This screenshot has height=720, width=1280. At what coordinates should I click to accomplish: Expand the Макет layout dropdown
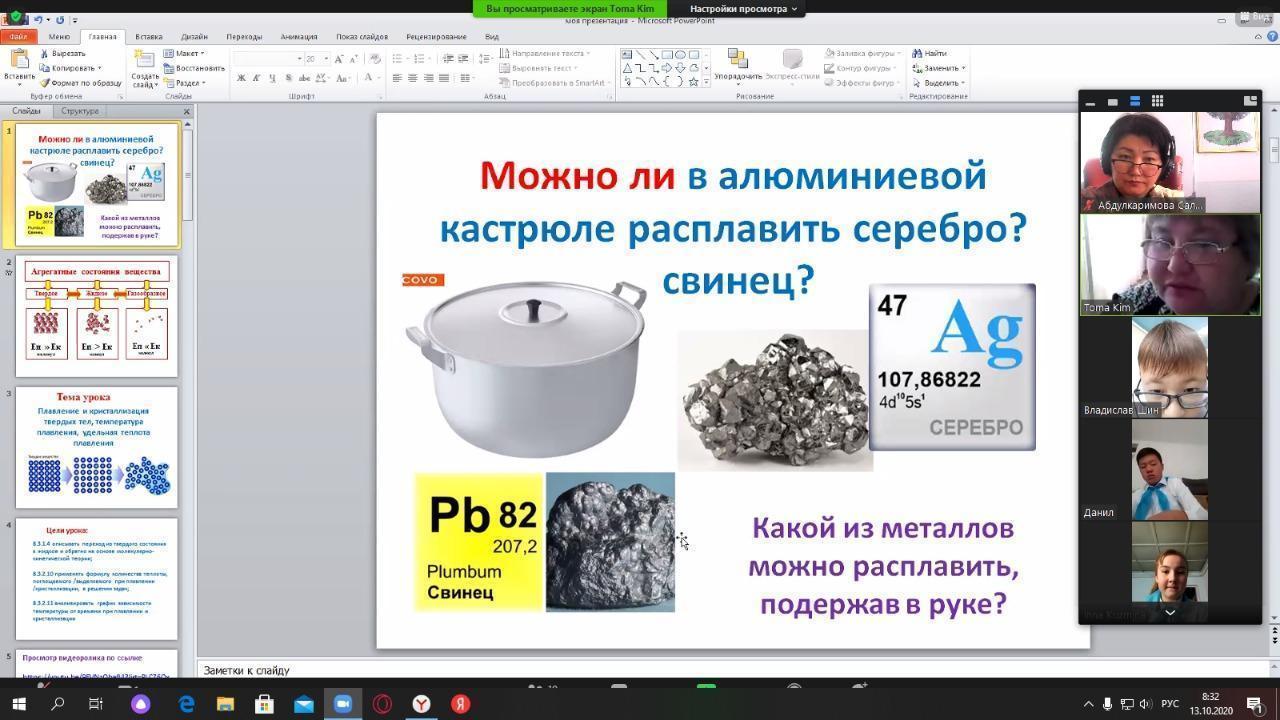click(x=185, y=53)
